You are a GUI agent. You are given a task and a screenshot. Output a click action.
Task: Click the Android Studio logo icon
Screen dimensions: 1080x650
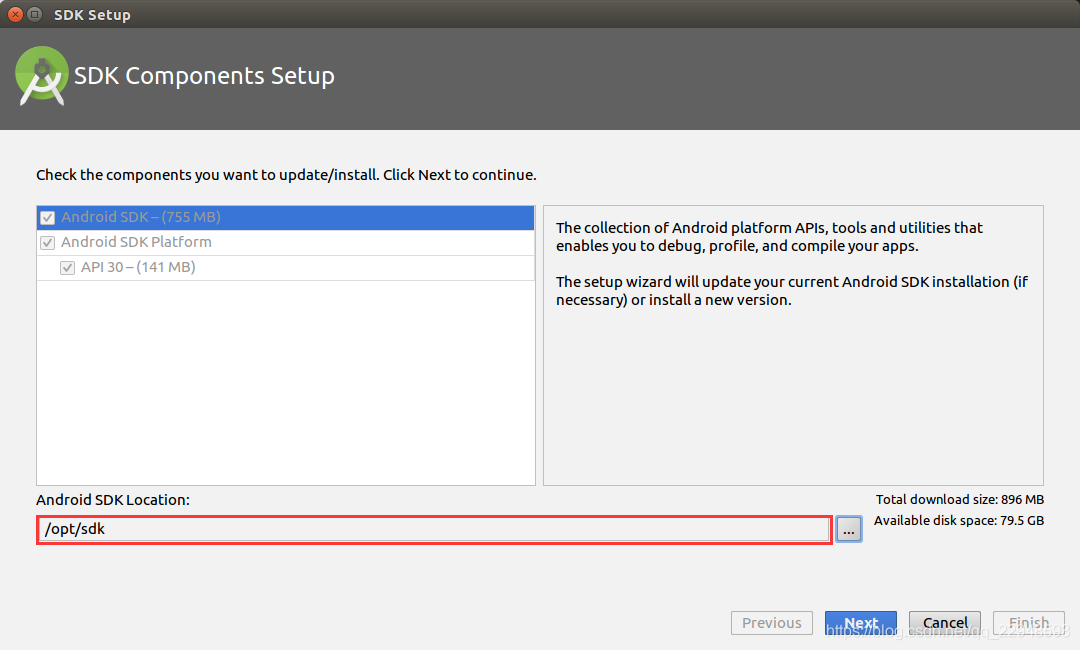(42, 76)
